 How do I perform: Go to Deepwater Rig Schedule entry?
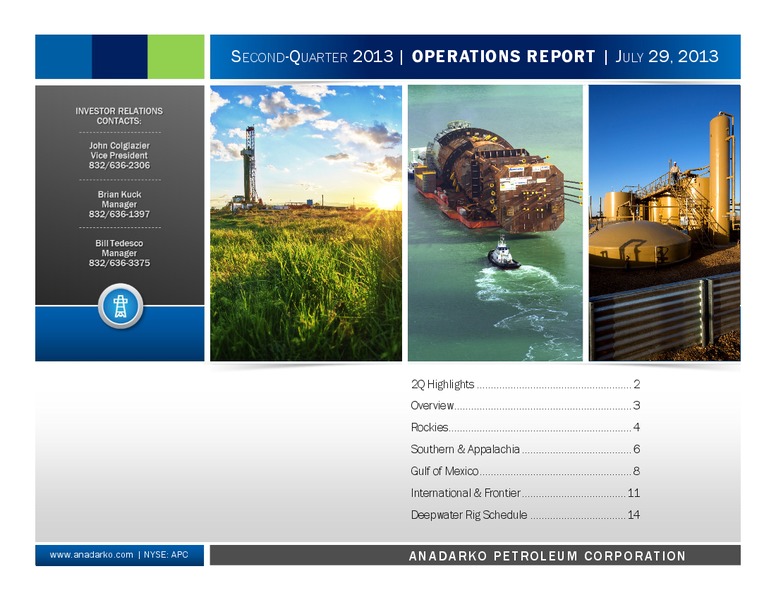point(525,515)
